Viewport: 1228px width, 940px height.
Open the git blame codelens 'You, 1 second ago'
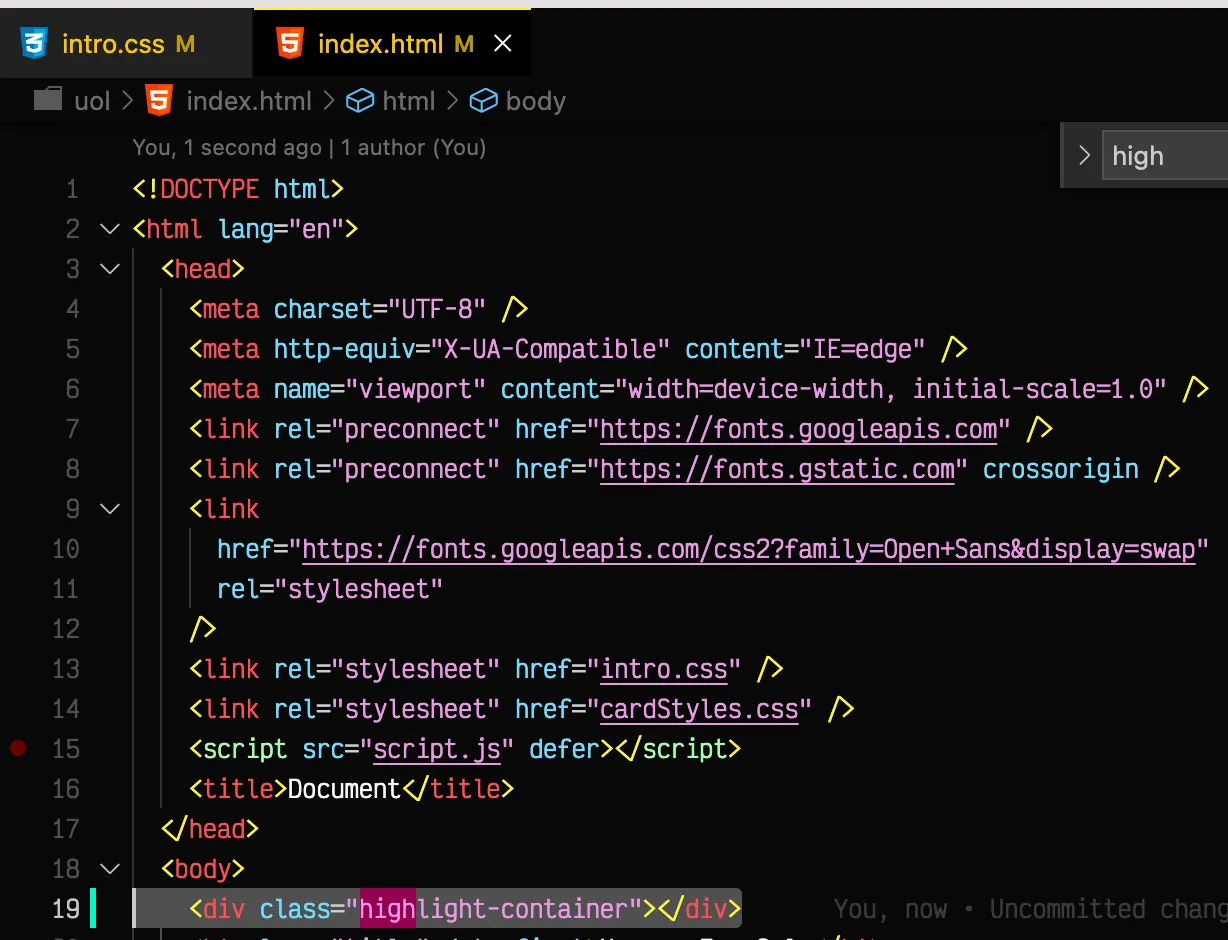227,148
